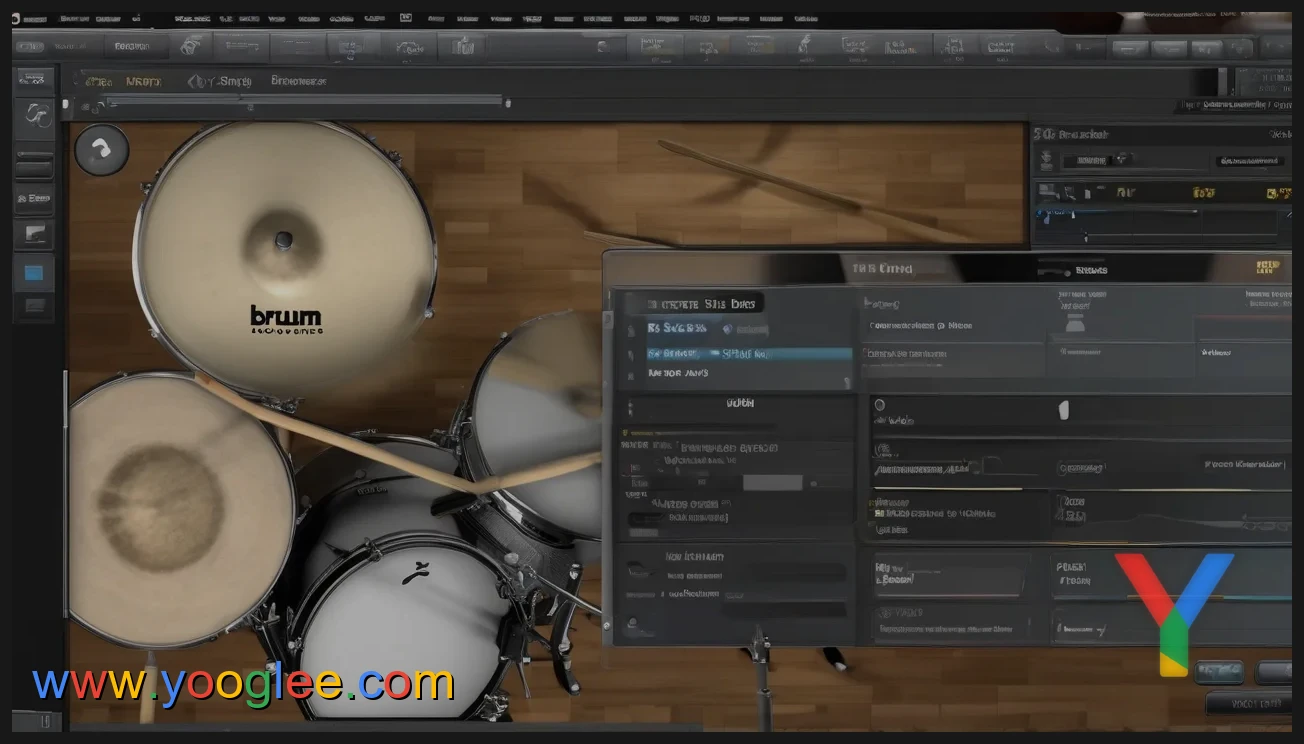
Task: Switch to the Sounds tab in the dialog header
Action: point(1092,268)
